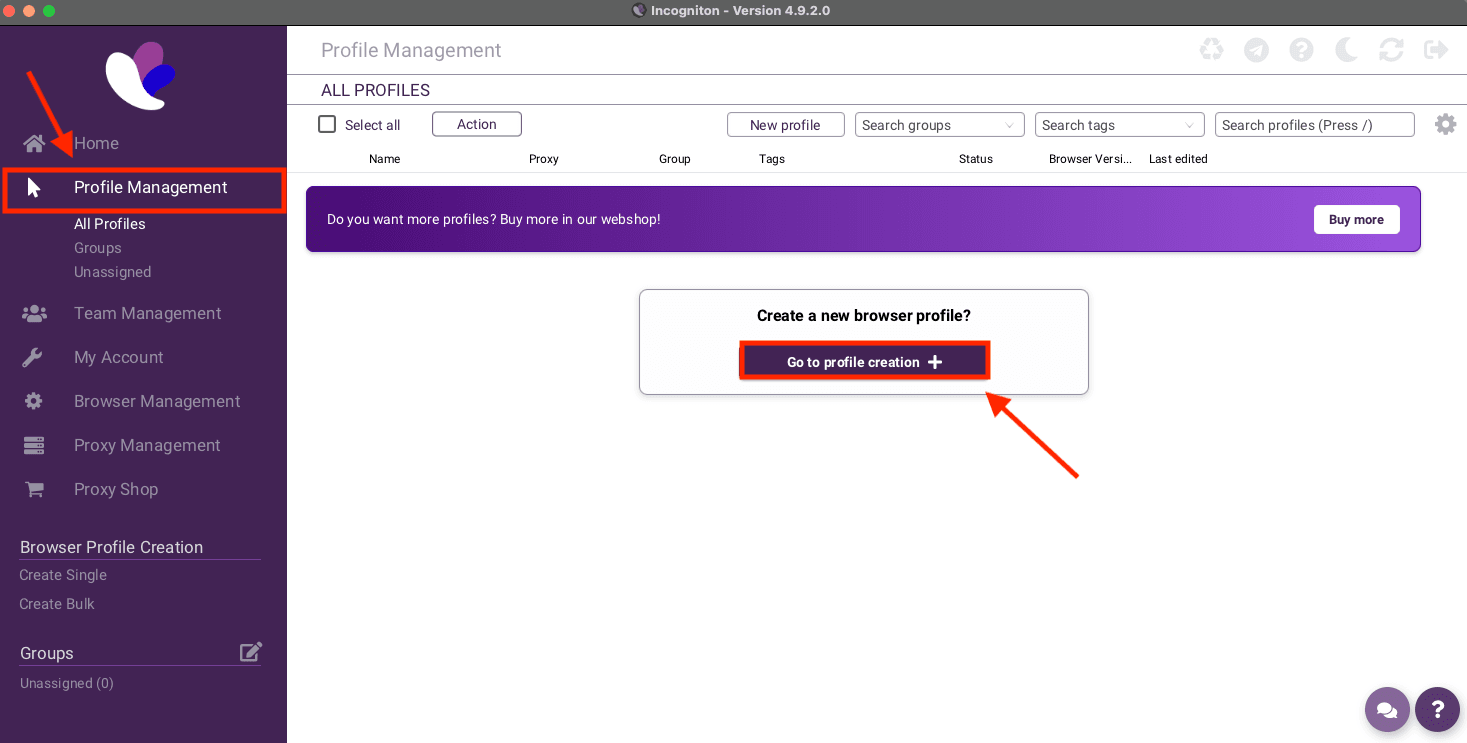Open the Search groups dropdown
The width and height of the screenshot is (1467, 743).
tap(938, 124)
